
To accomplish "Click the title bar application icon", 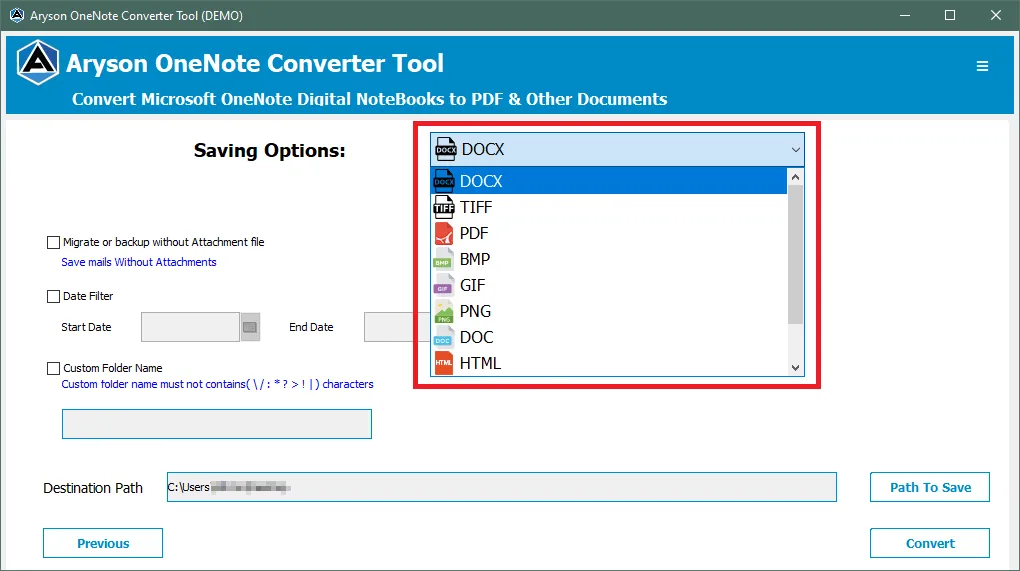I will 16,15.
